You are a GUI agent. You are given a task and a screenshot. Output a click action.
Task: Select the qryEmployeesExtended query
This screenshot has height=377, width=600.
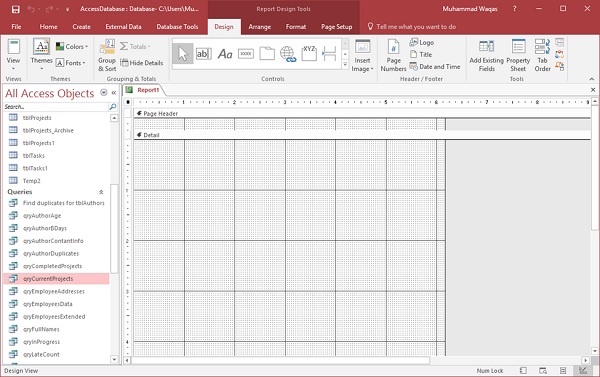54,317
